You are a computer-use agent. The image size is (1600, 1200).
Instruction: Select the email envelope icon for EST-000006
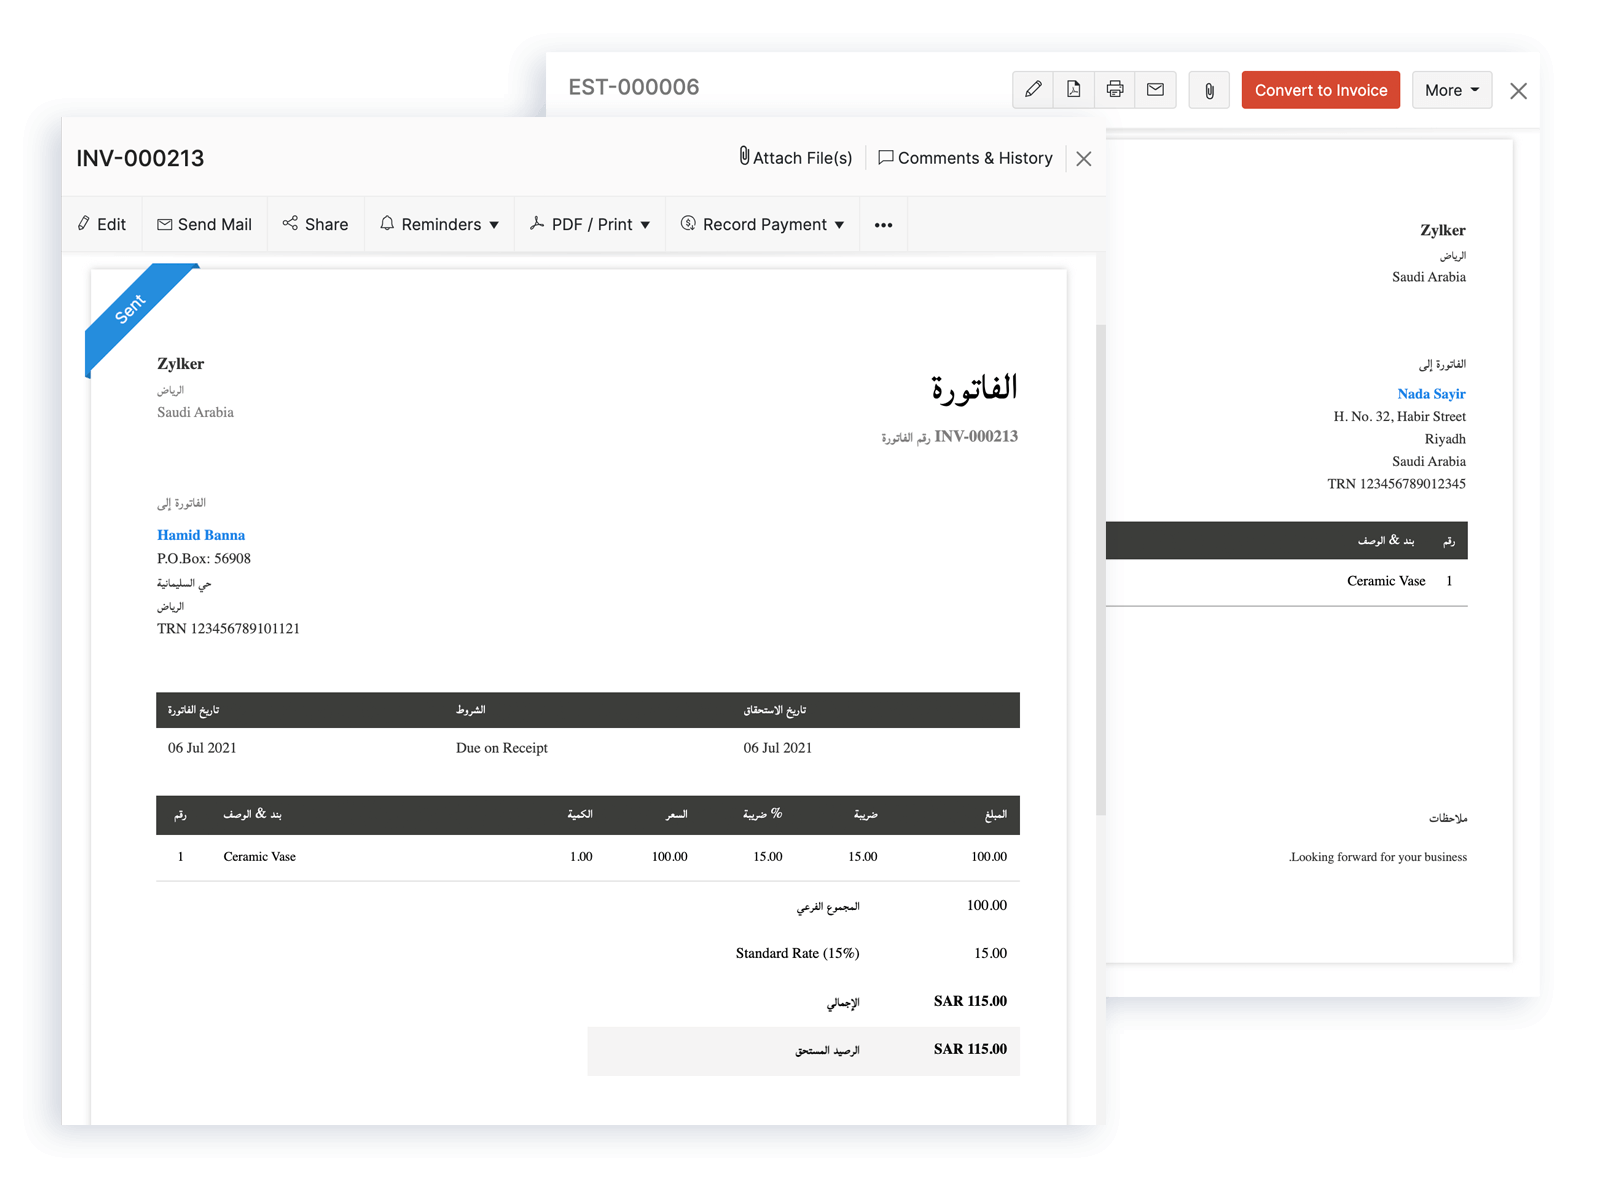(1156, 90)
